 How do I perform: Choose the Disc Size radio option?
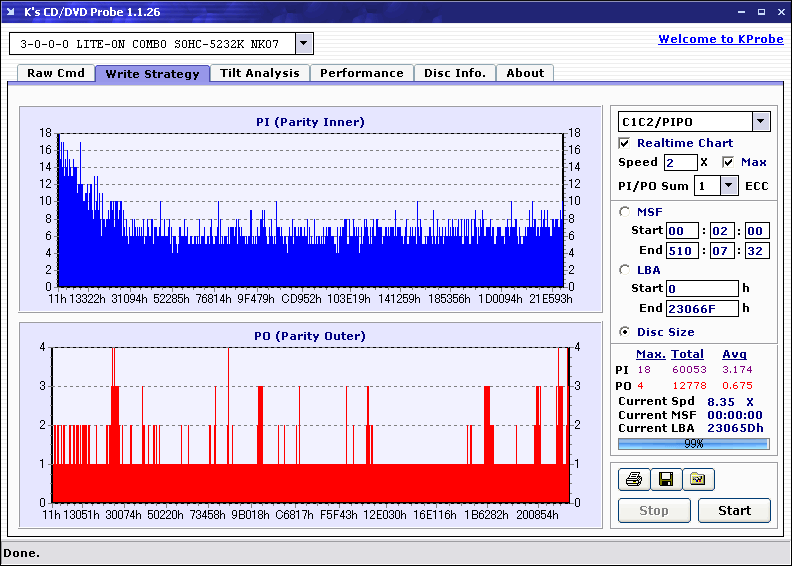[x=625, y=332]
